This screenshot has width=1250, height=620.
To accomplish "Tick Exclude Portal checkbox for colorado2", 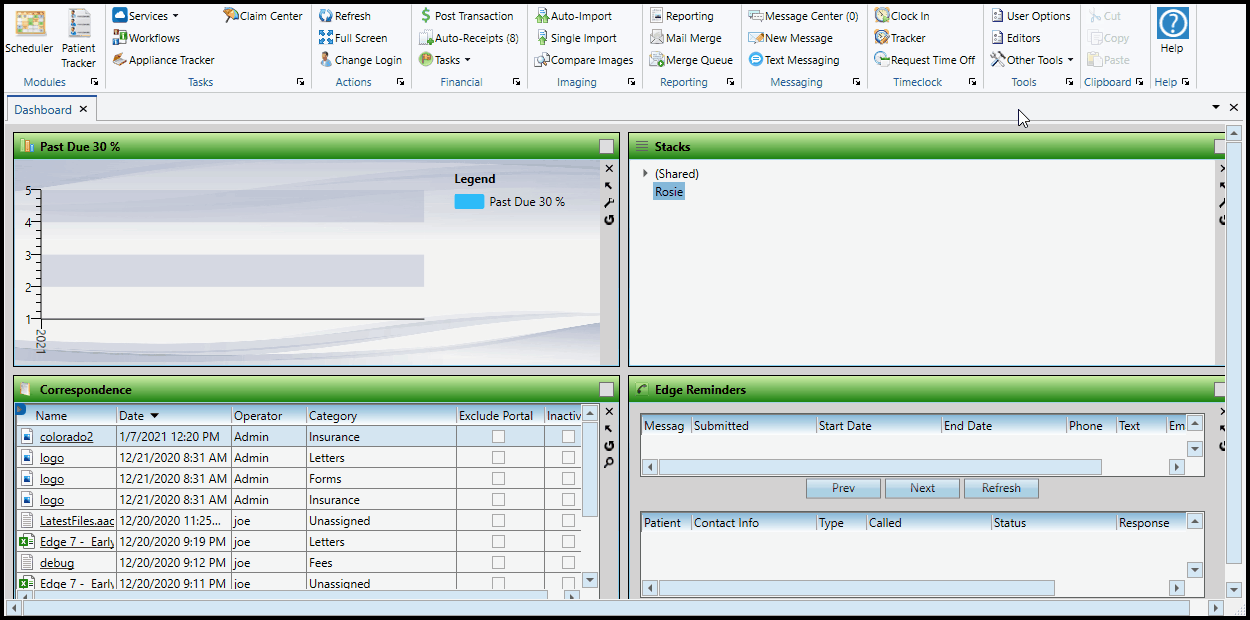I will (498, 437).
